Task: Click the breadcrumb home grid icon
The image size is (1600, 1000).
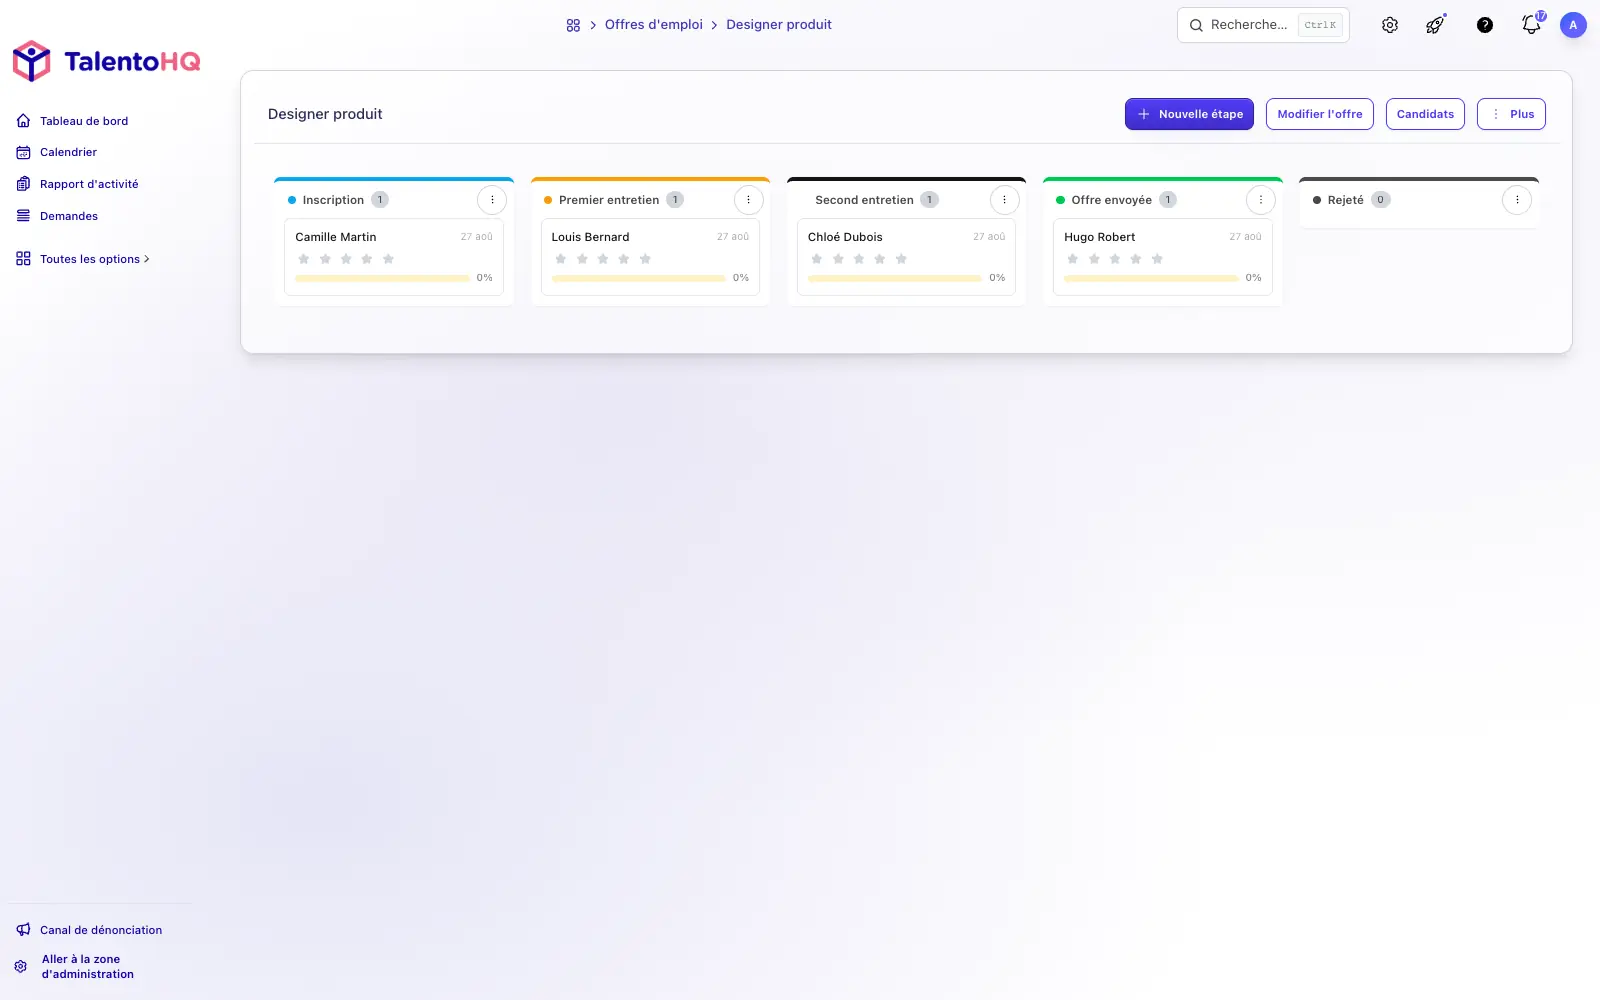Action: pos(573,25)
